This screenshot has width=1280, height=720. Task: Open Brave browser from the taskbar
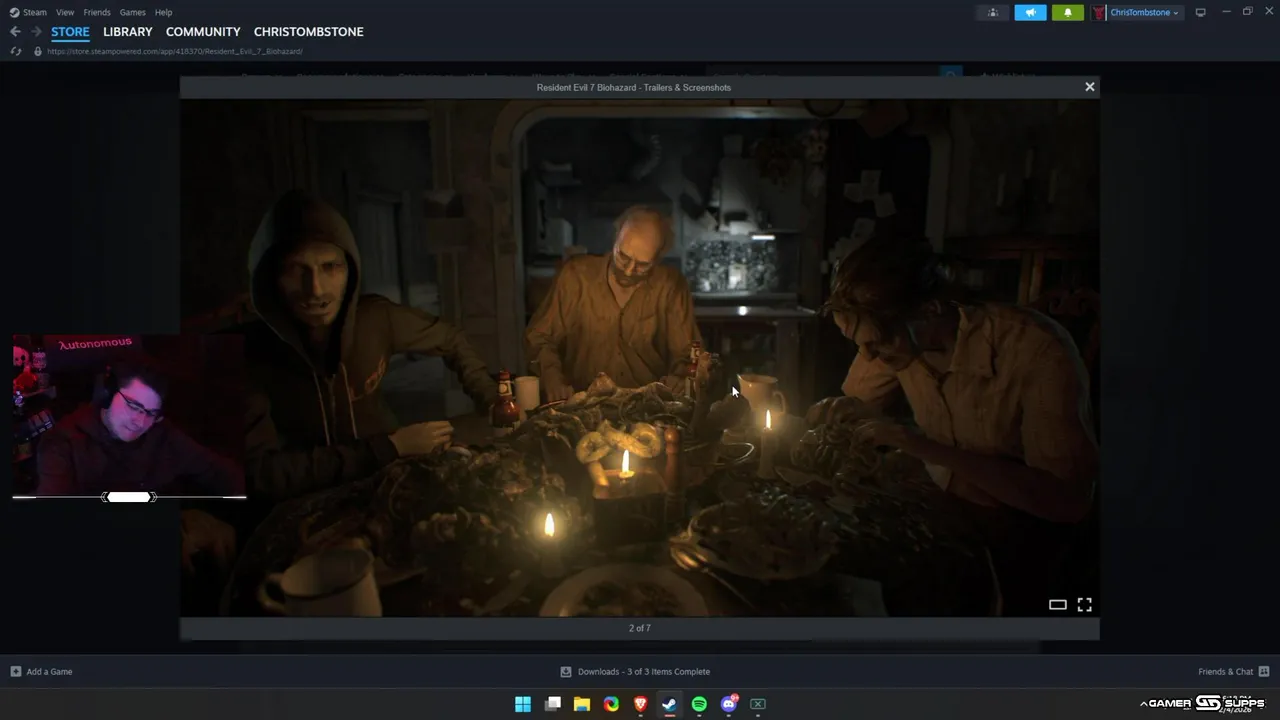[640, 704]
